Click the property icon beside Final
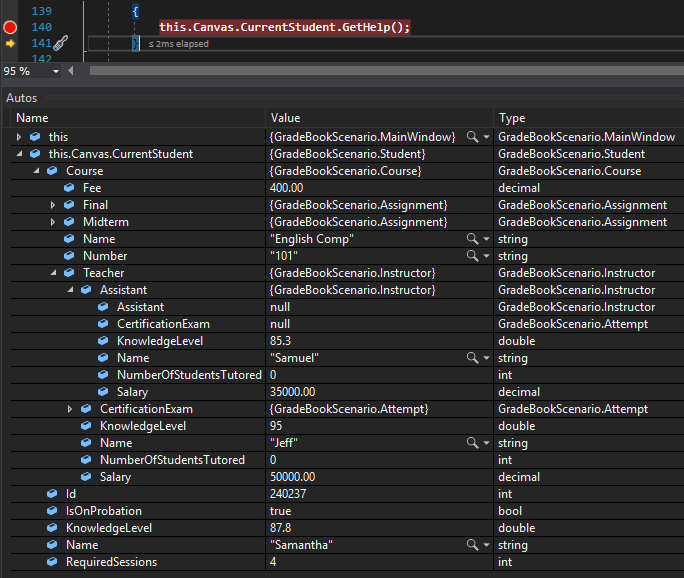This screenshot has width=684, height=578. click(69, 205)
